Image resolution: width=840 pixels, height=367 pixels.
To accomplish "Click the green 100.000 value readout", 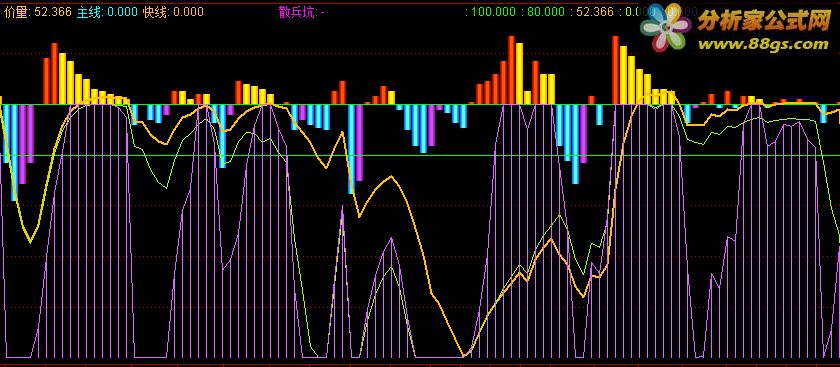I will pos(491,12).
